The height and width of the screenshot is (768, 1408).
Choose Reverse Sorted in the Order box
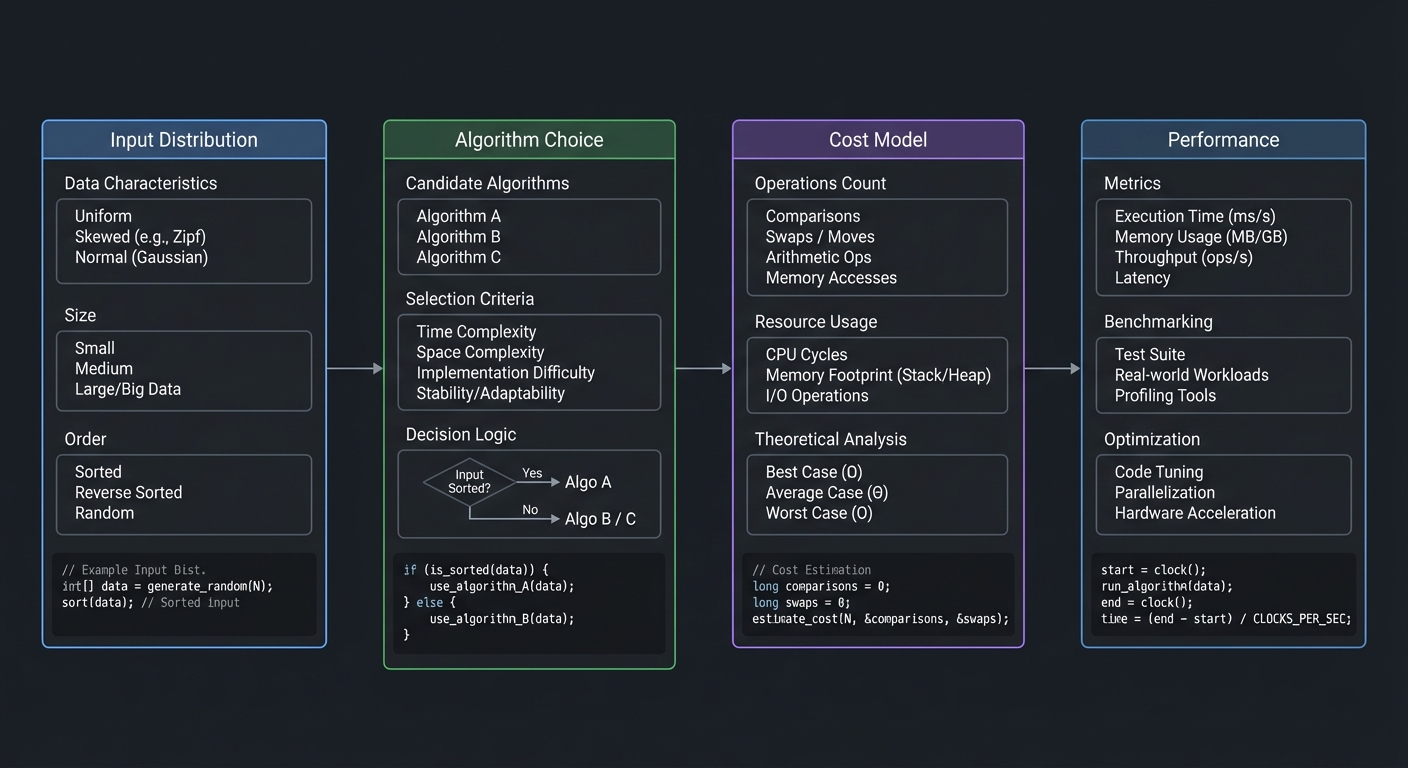point(128,492)
